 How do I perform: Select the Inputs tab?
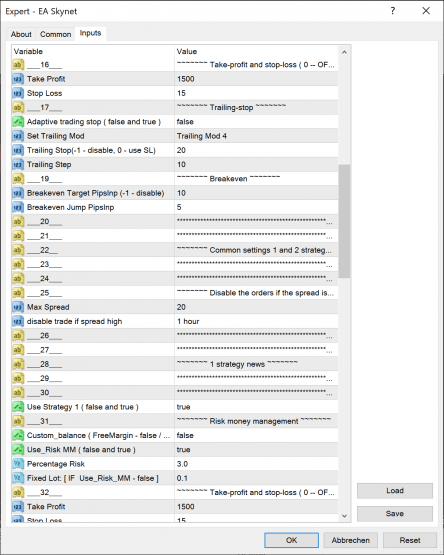[90, 33]
